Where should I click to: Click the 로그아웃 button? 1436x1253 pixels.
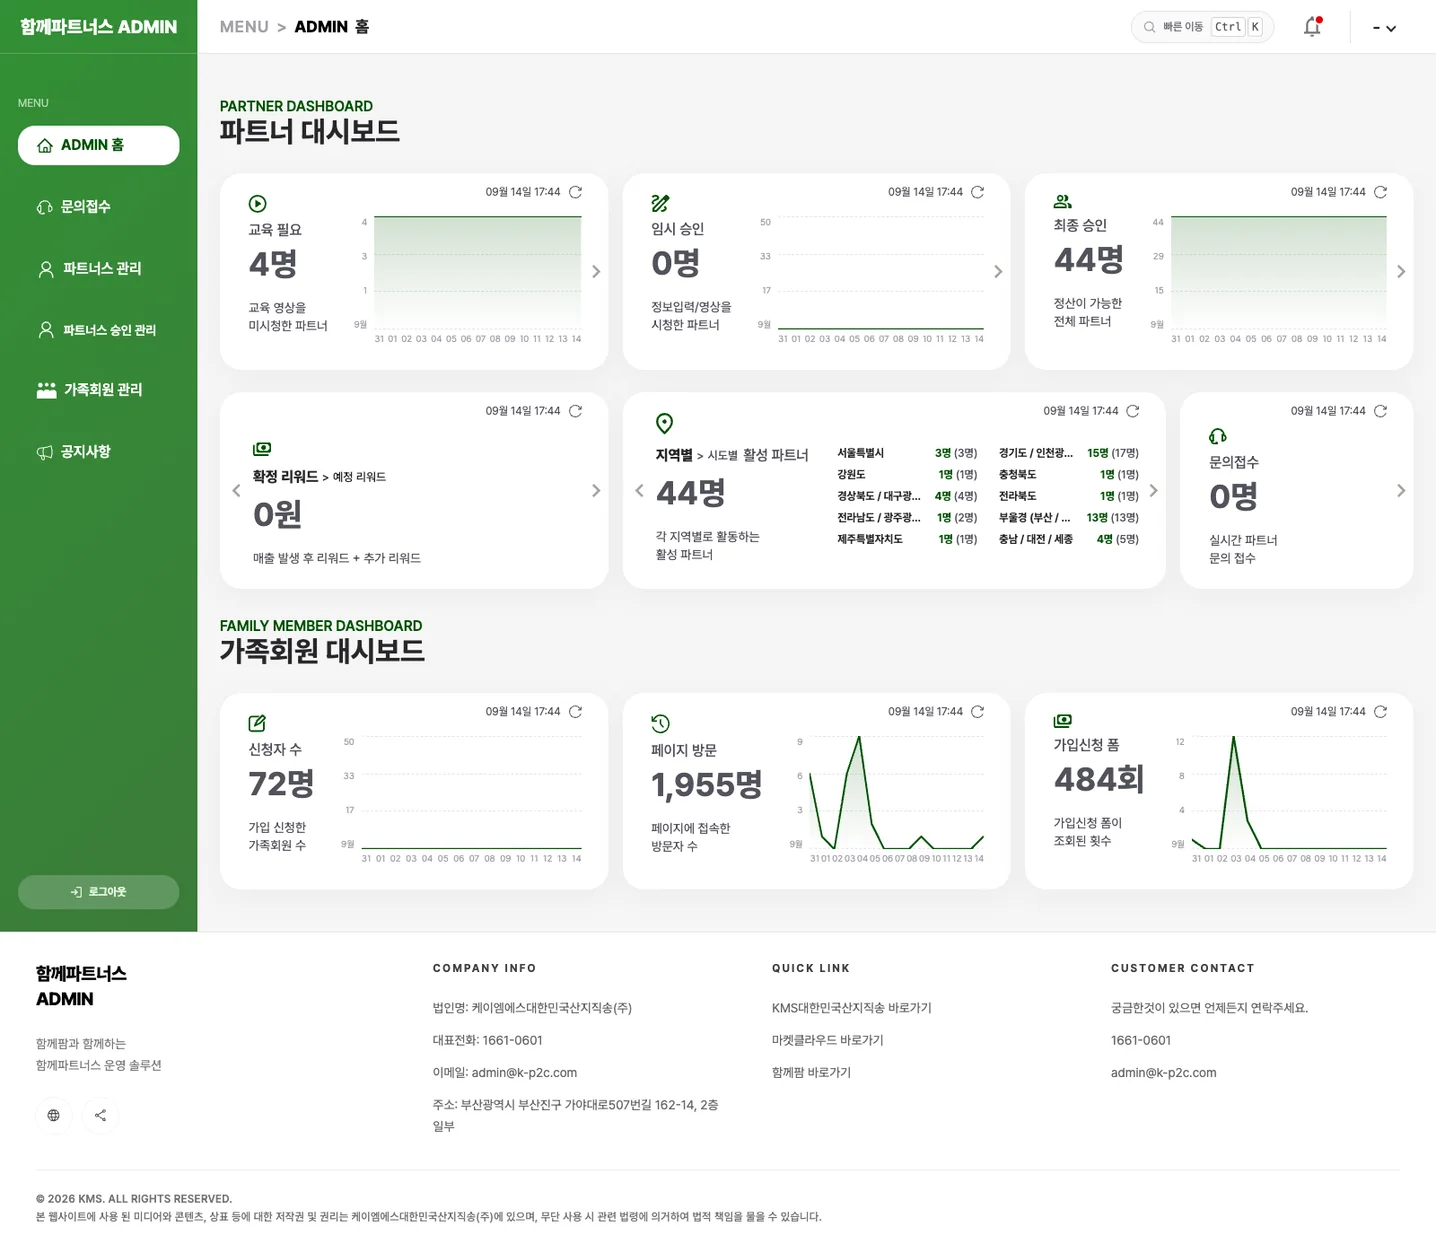click(99, 892)
